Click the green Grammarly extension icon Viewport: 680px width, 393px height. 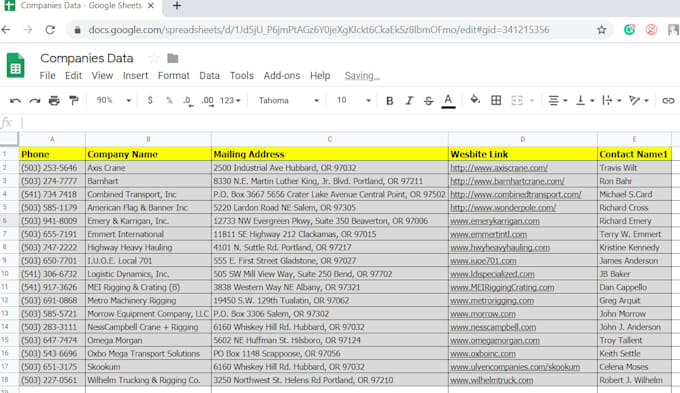click(630, 29)
